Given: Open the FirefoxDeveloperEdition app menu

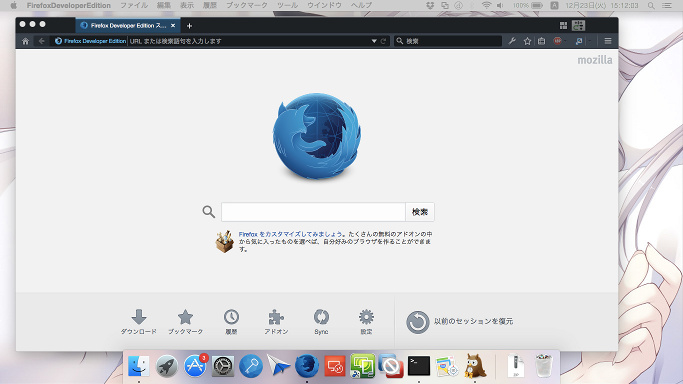Looking at the screenshot, I should pyautogui.click(x=69, y=5).
